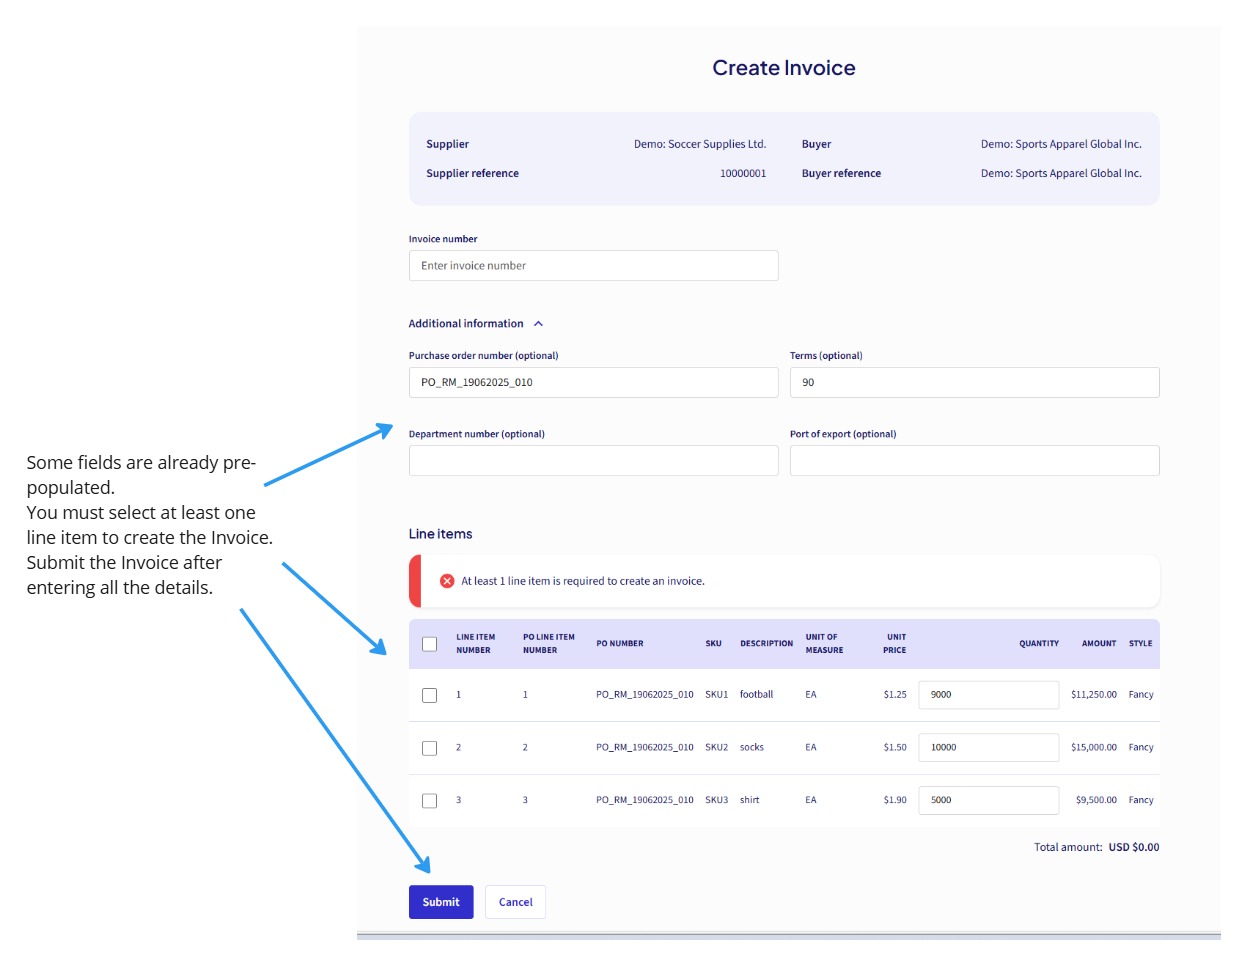The width and height of the screenshot is (1246, 970).
Task: Open PO_RM_19062025_010 link on the football row
Action: [x=644, y=693]
